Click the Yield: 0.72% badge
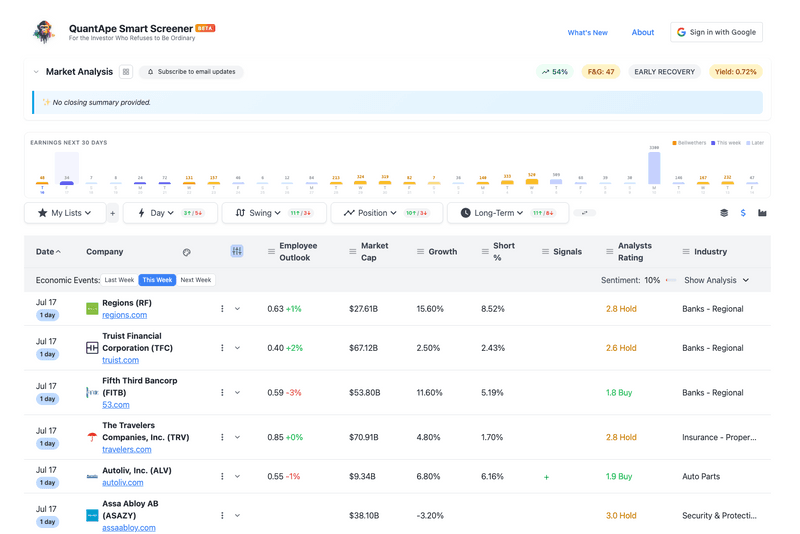 735,72
